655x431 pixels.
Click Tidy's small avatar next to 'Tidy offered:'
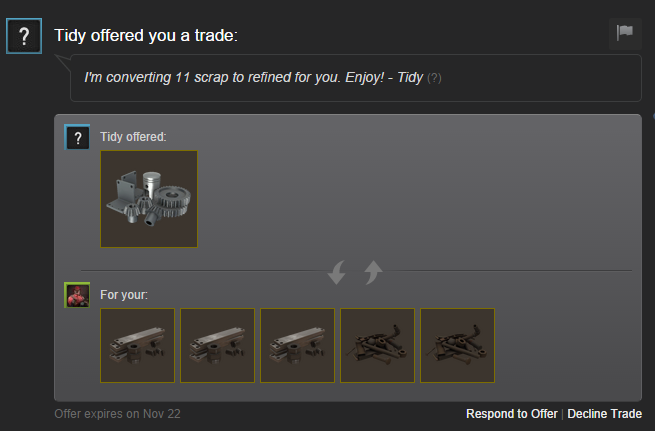pos(77,137)
